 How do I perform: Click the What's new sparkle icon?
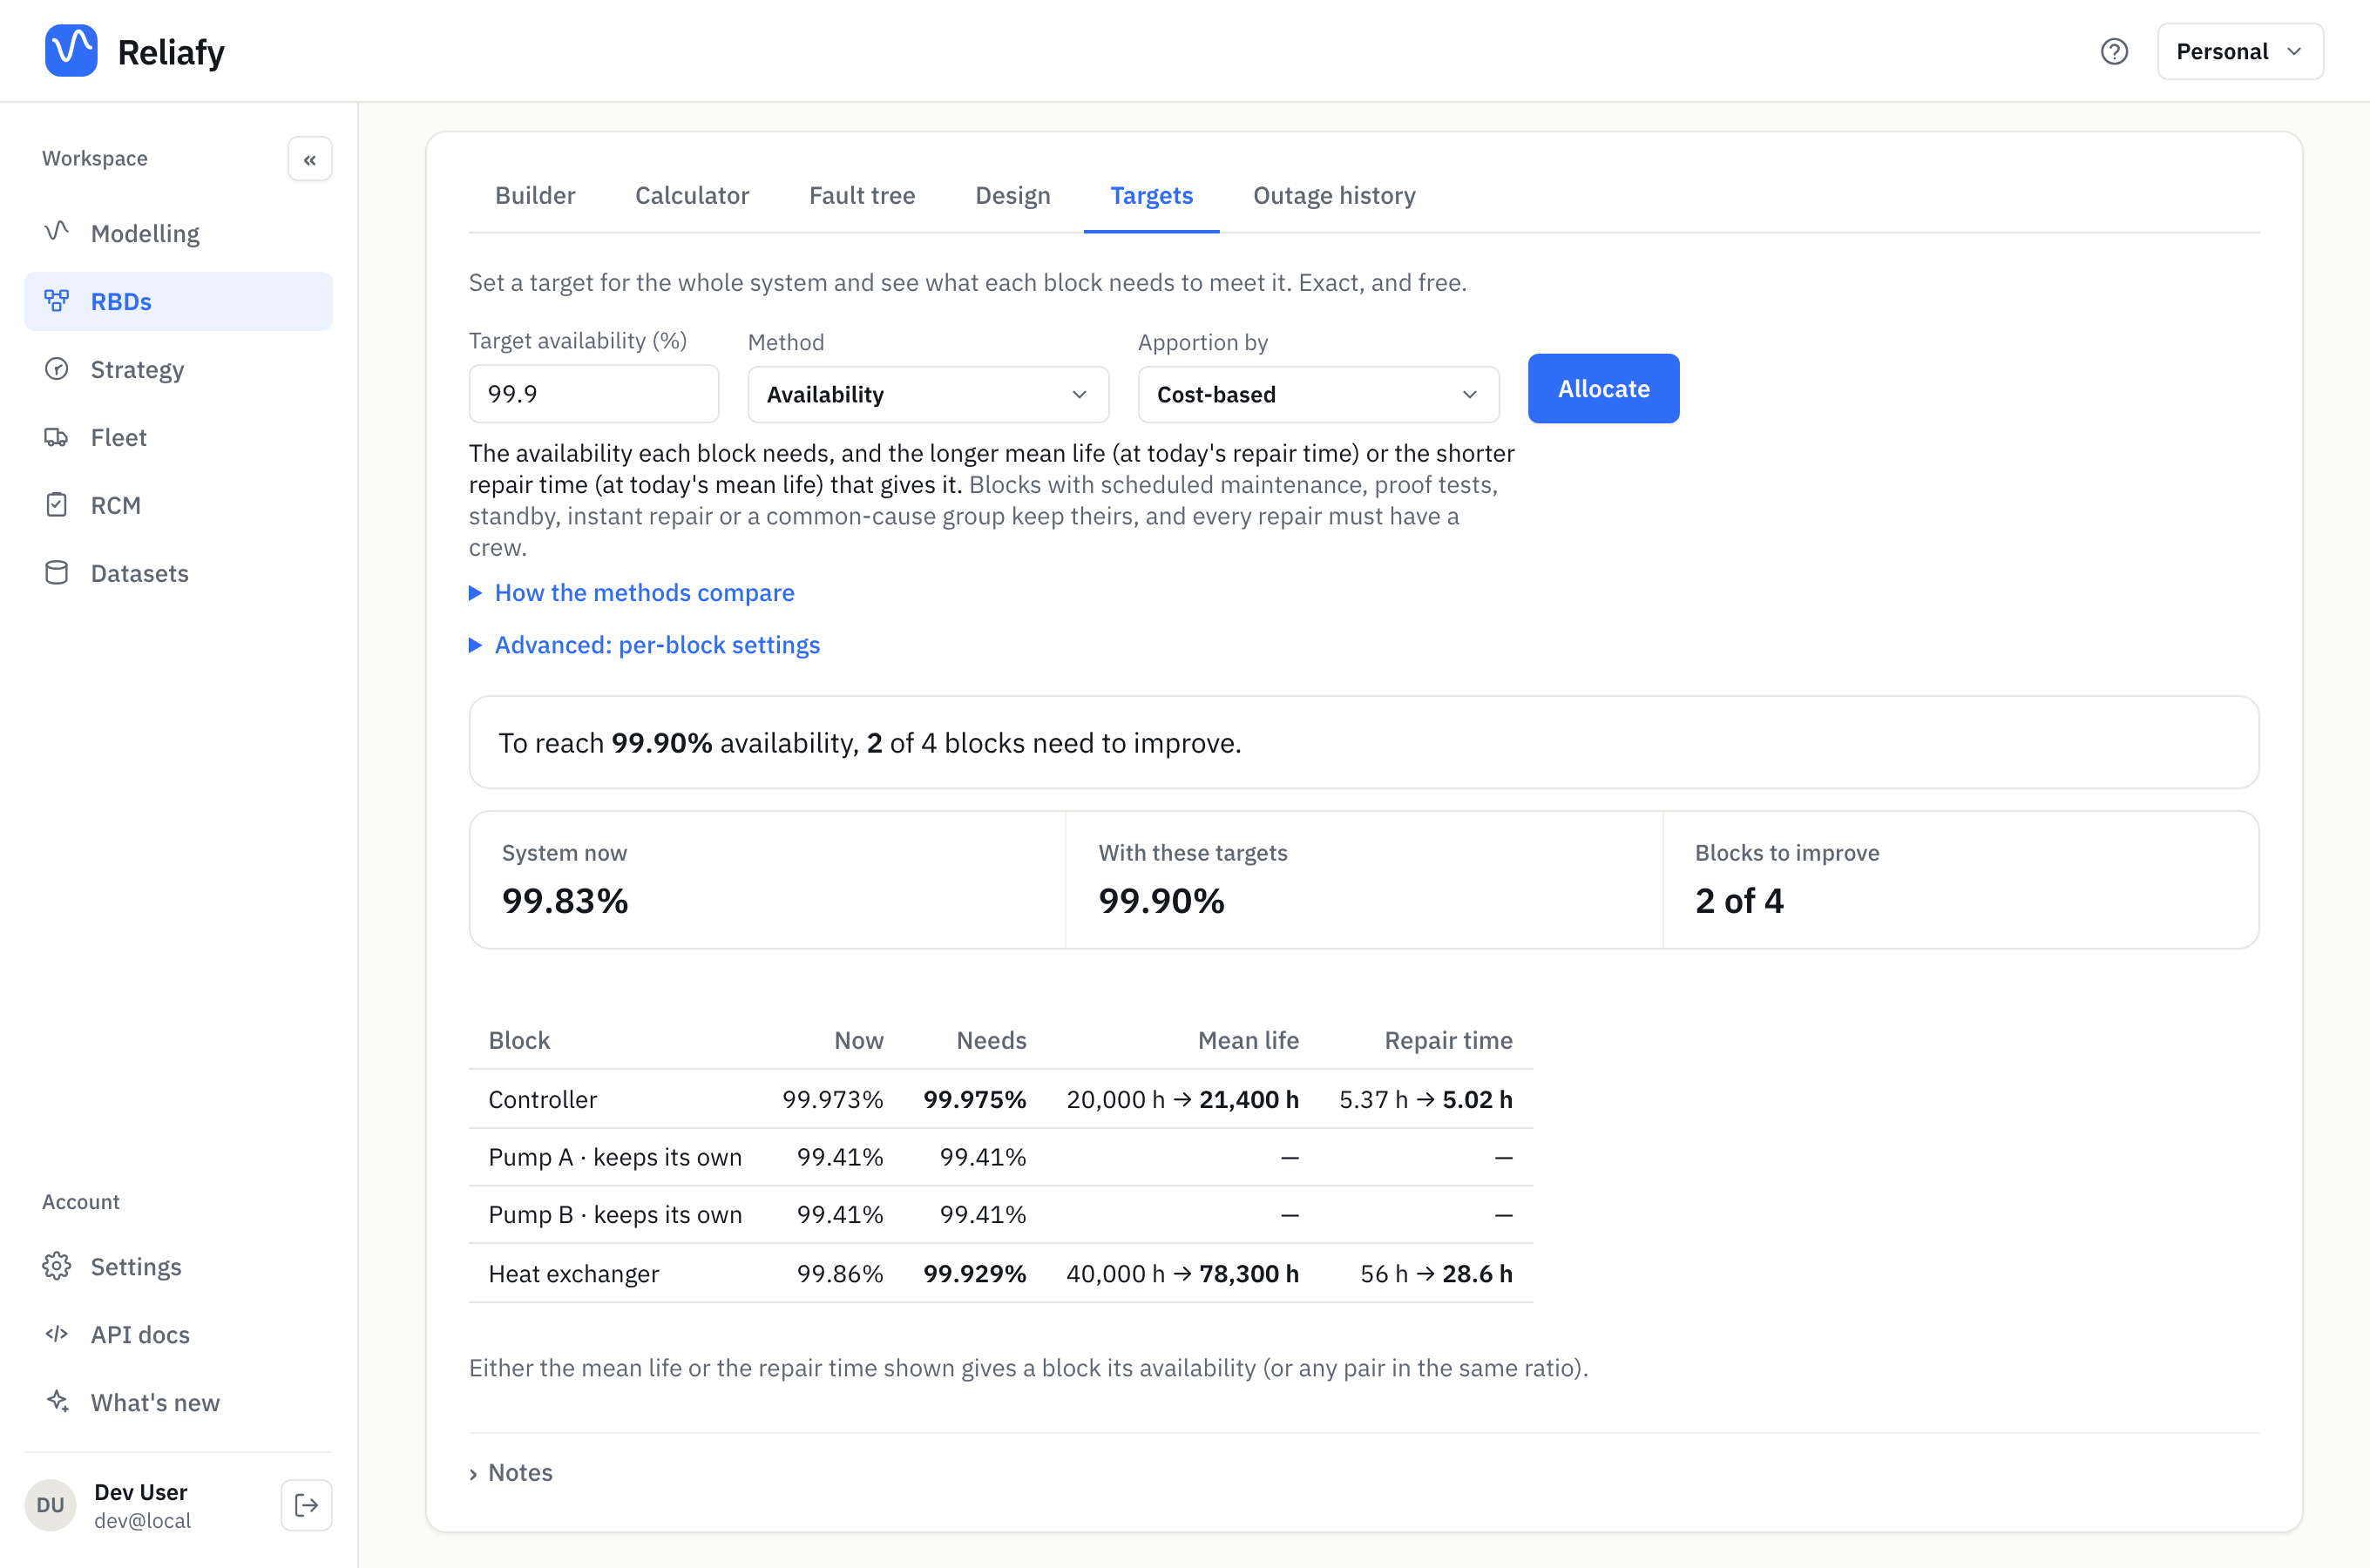pos(57,1402)
